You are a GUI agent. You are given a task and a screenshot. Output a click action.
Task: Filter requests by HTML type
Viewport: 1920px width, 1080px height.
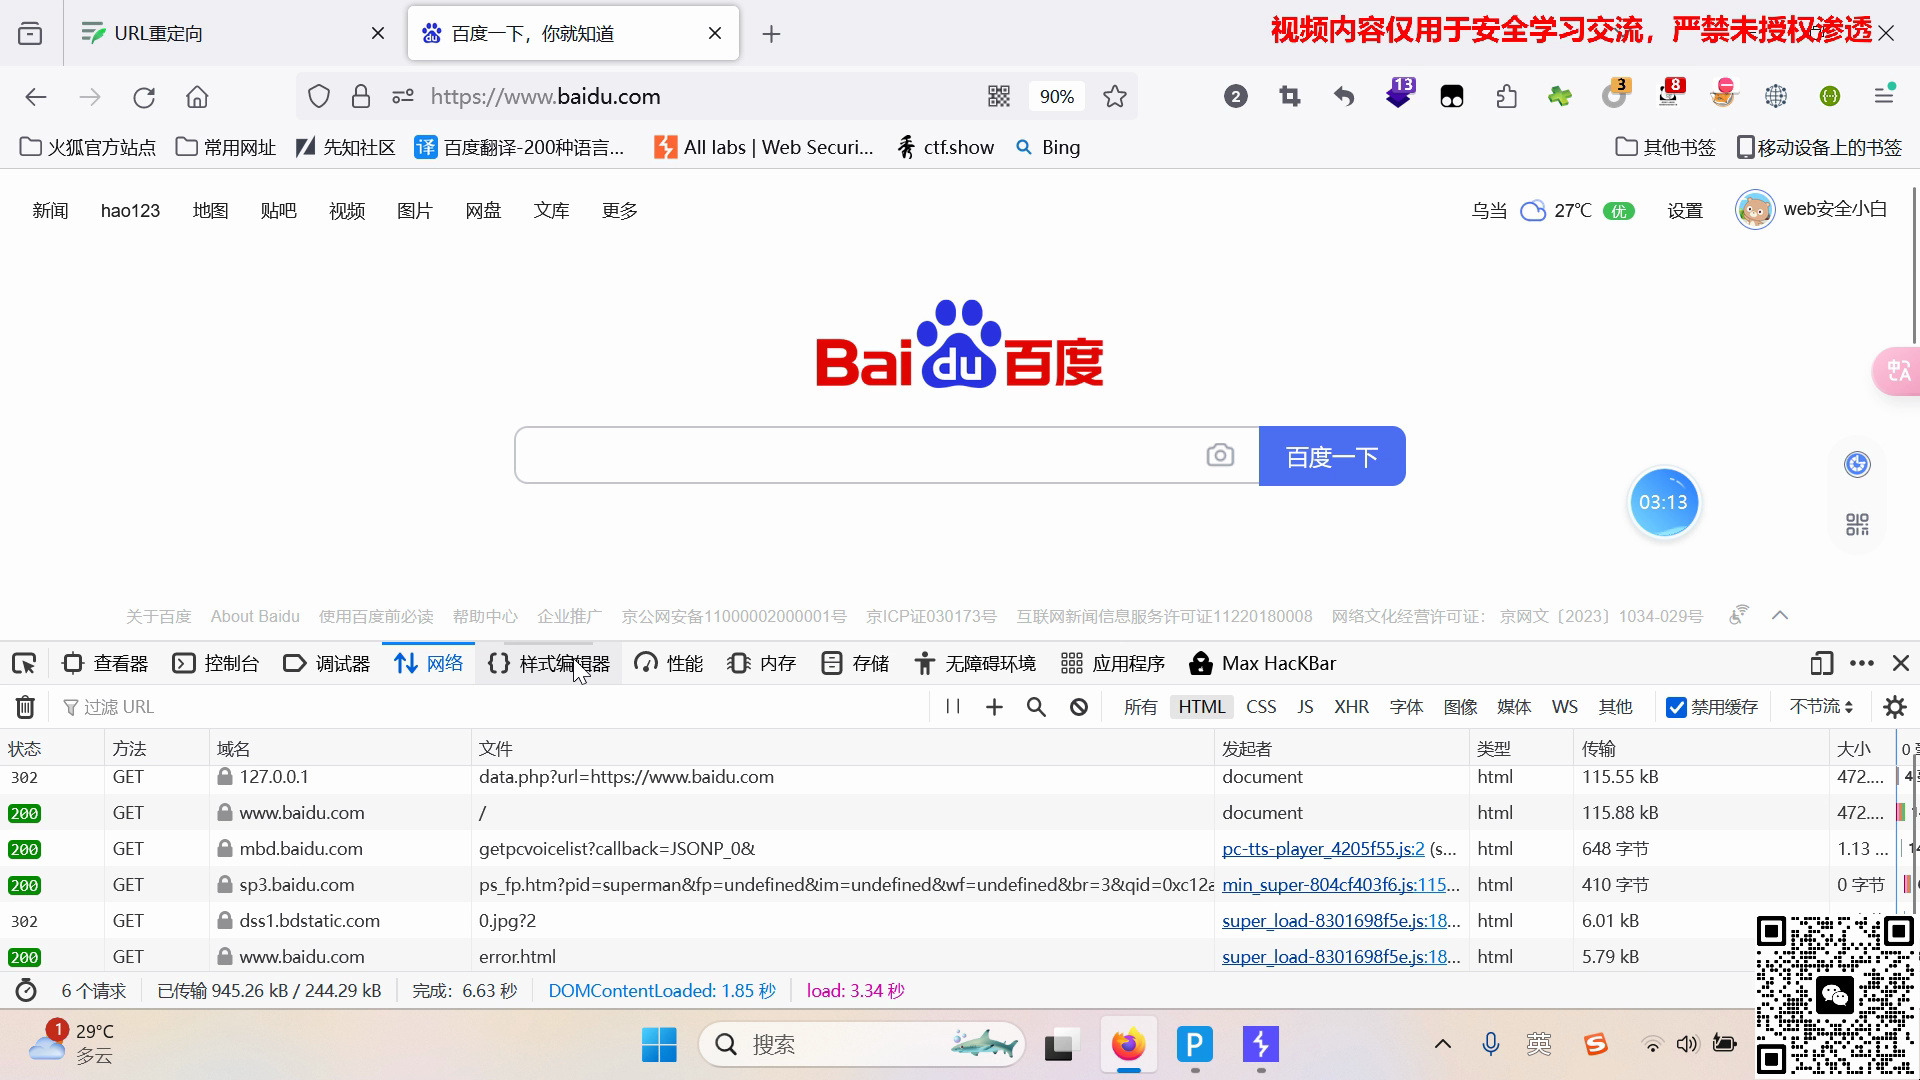tap(1201, 708)
